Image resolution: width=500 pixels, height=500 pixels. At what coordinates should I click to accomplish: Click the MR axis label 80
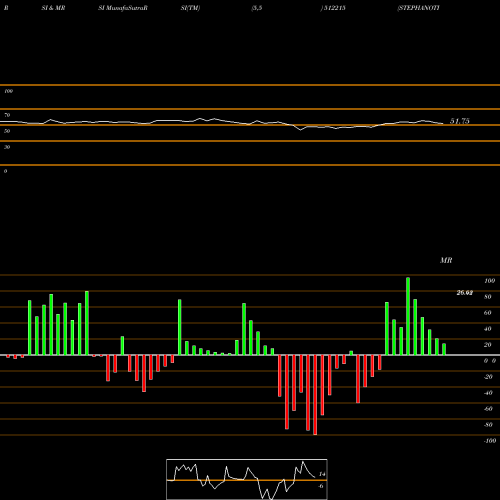point(488,297)
